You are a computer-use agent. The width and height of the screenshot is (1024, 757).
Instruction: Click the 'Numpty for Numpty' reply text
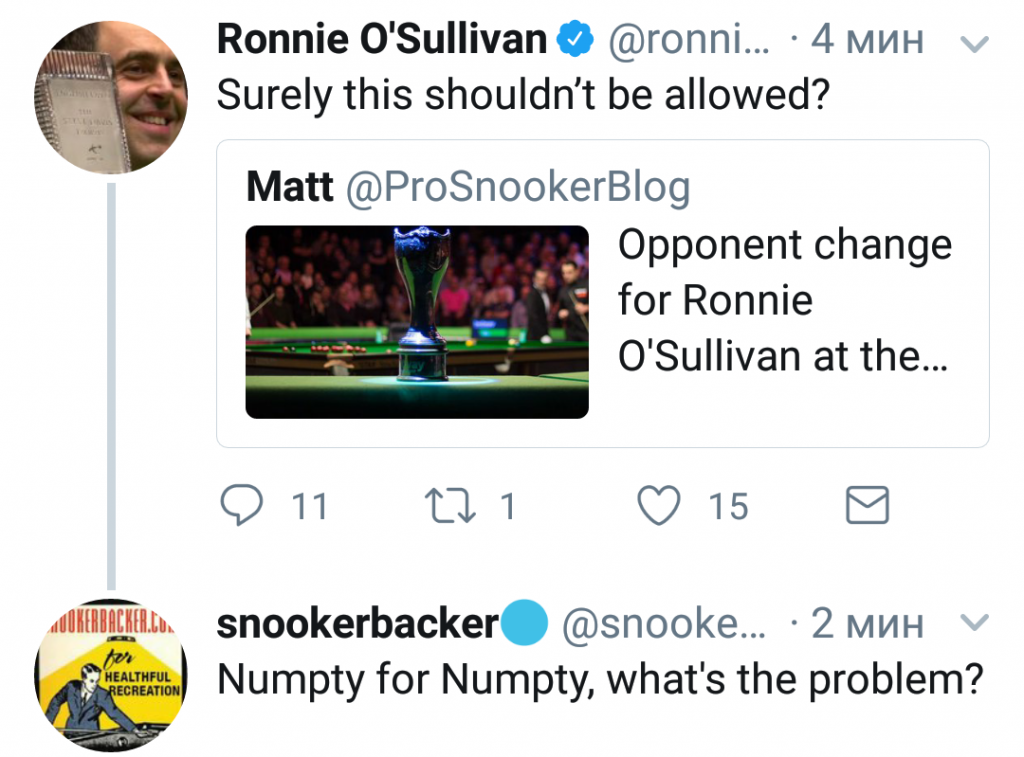pyautogui.click(x=600, y=679)
